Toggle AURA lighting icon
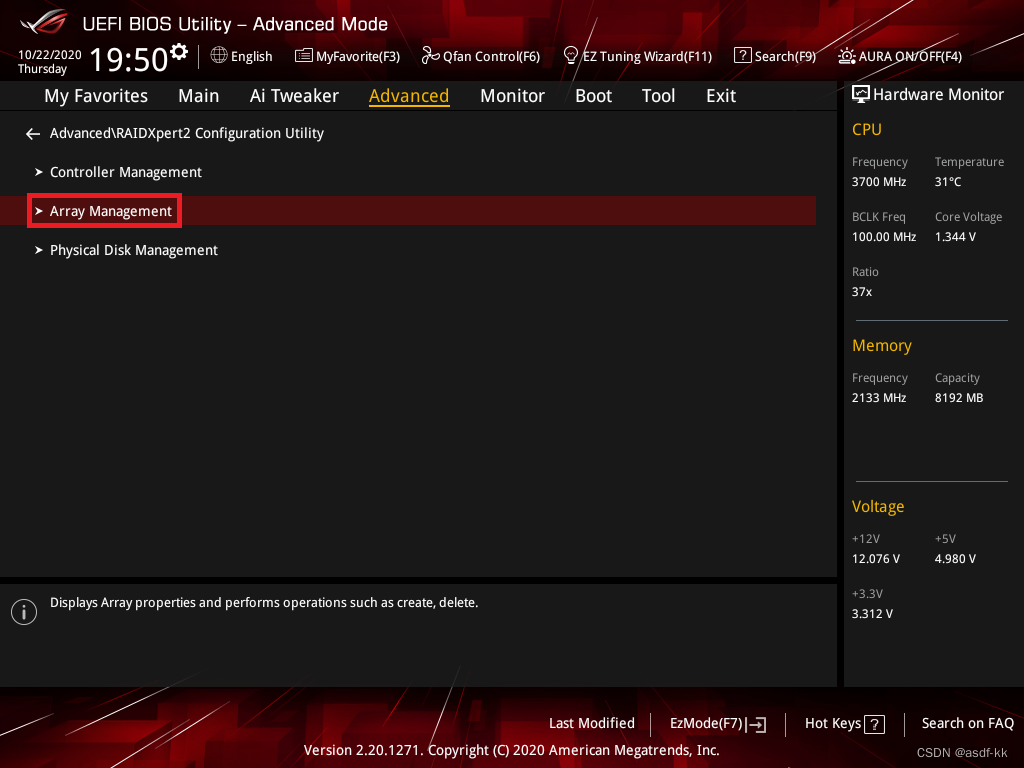 coord(846,56)
